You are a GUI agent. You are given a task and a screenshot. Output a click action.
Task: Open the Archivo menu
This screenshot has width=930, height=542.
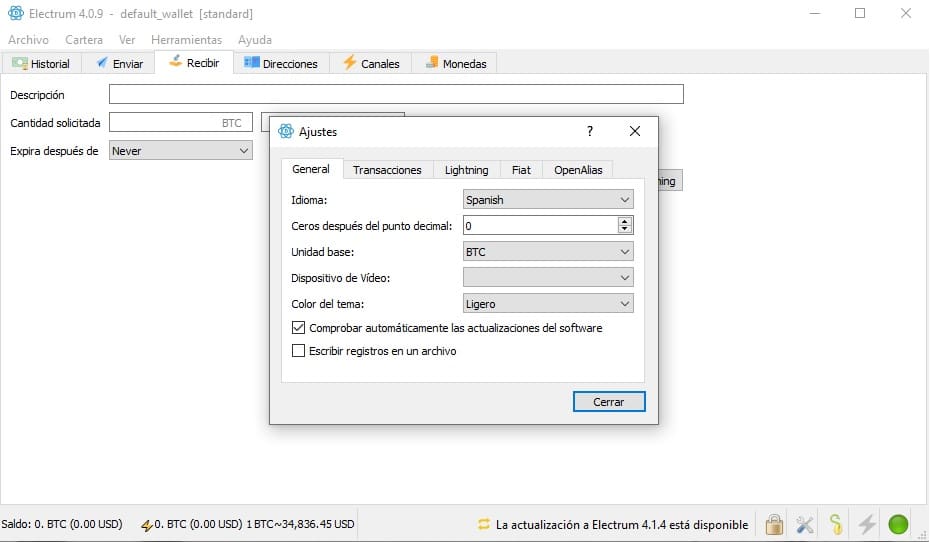[x=28, y=40]
